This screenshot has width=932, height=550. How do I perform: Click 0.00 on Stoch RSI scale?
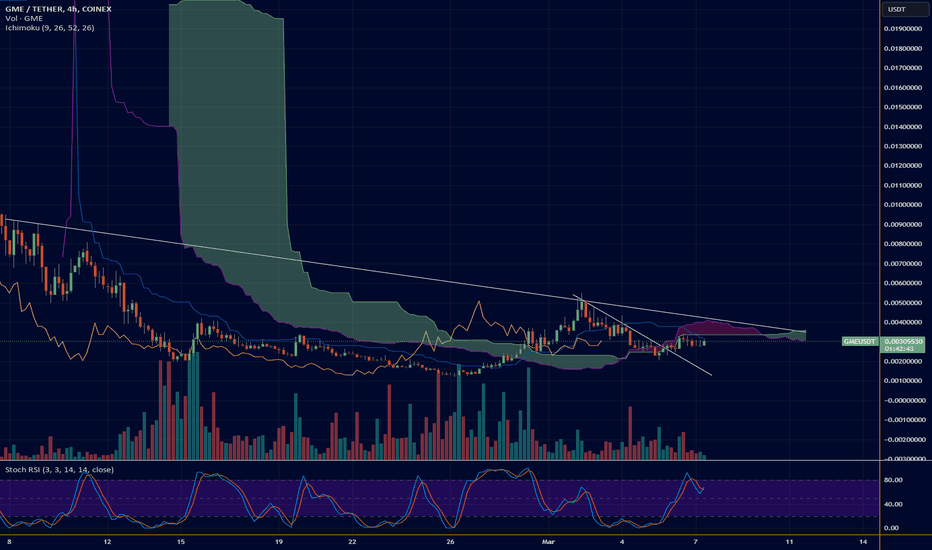click(892, 528)
